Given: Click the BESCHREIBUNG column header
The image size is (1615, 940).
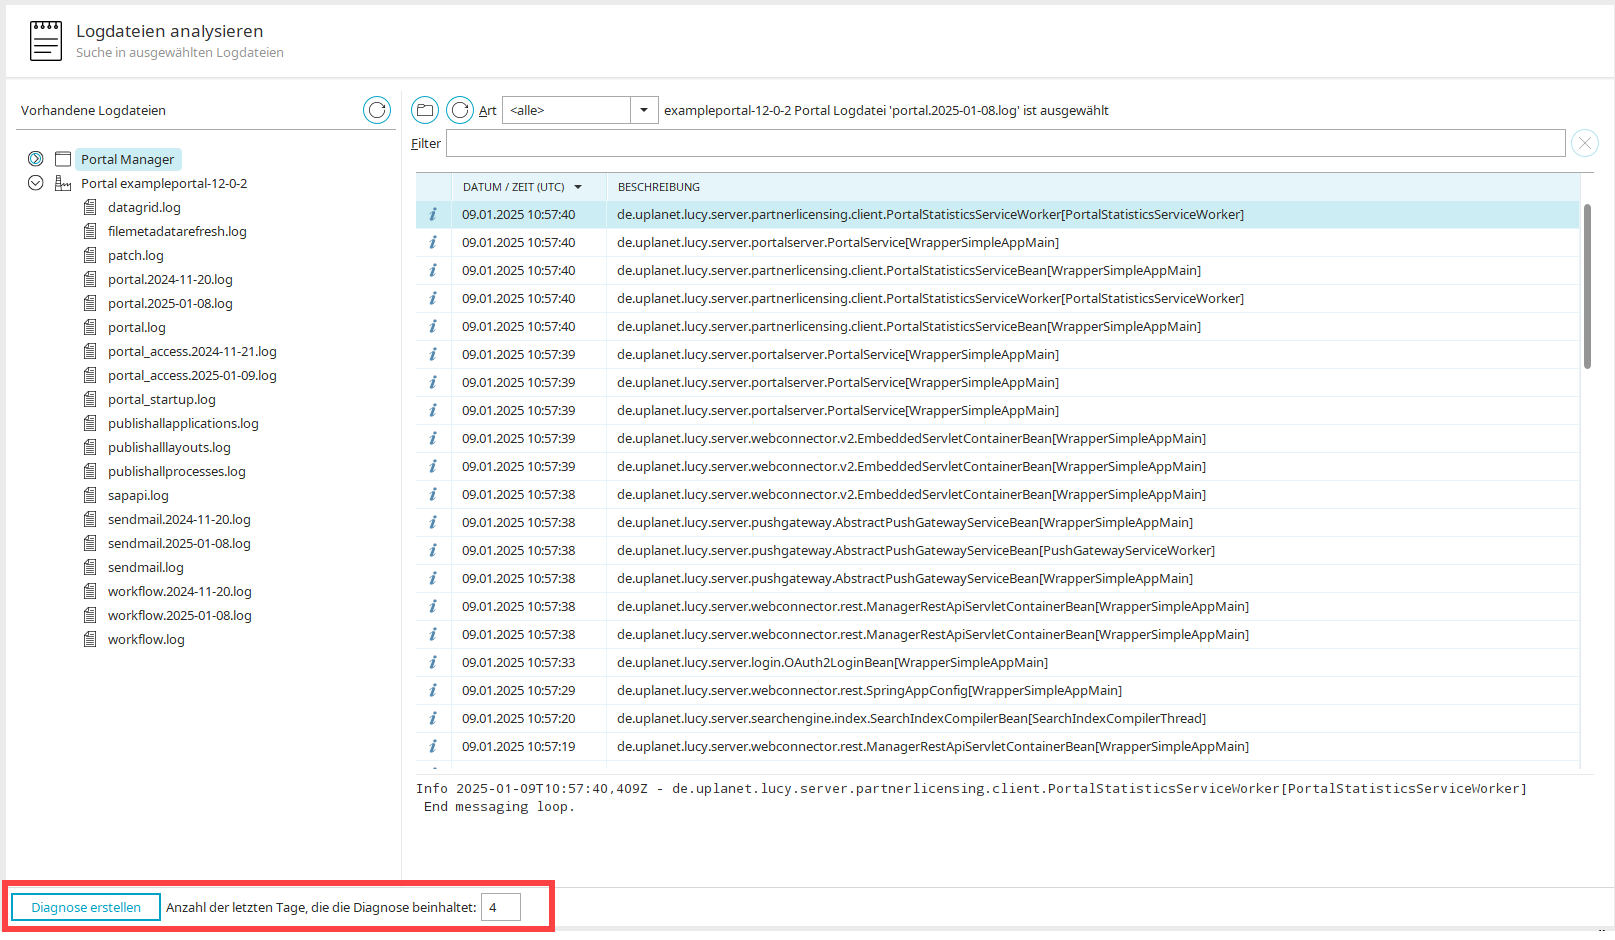Looking at the screenshot, I should (658, 187).
